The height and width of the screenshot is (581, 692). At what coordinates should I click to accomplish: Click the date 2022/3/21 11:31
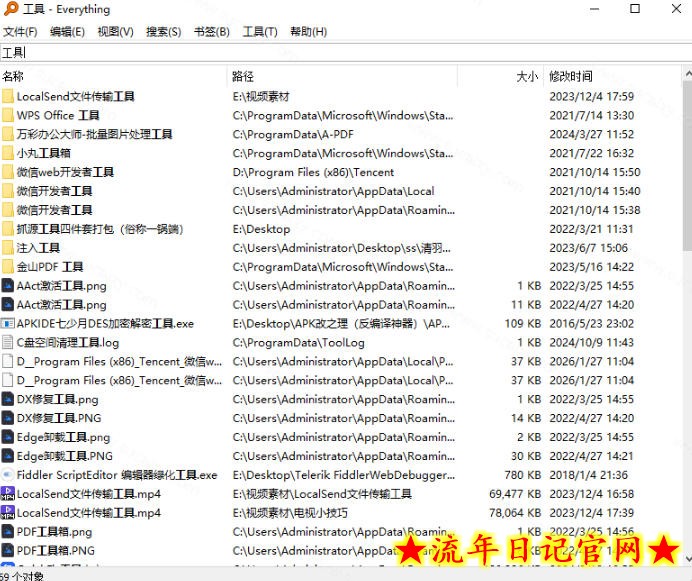pyautogui.click(x=591, y=229)
